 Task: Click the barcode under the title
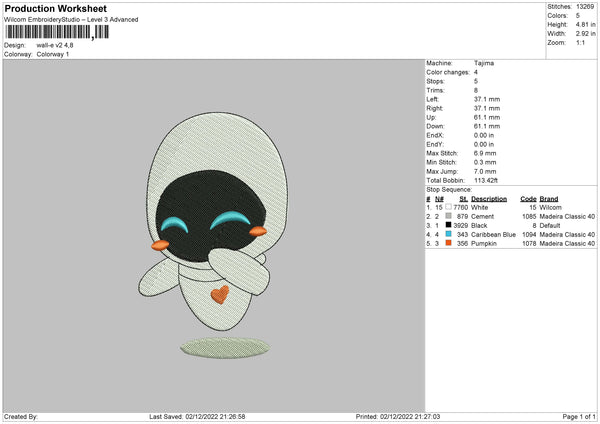54,33
